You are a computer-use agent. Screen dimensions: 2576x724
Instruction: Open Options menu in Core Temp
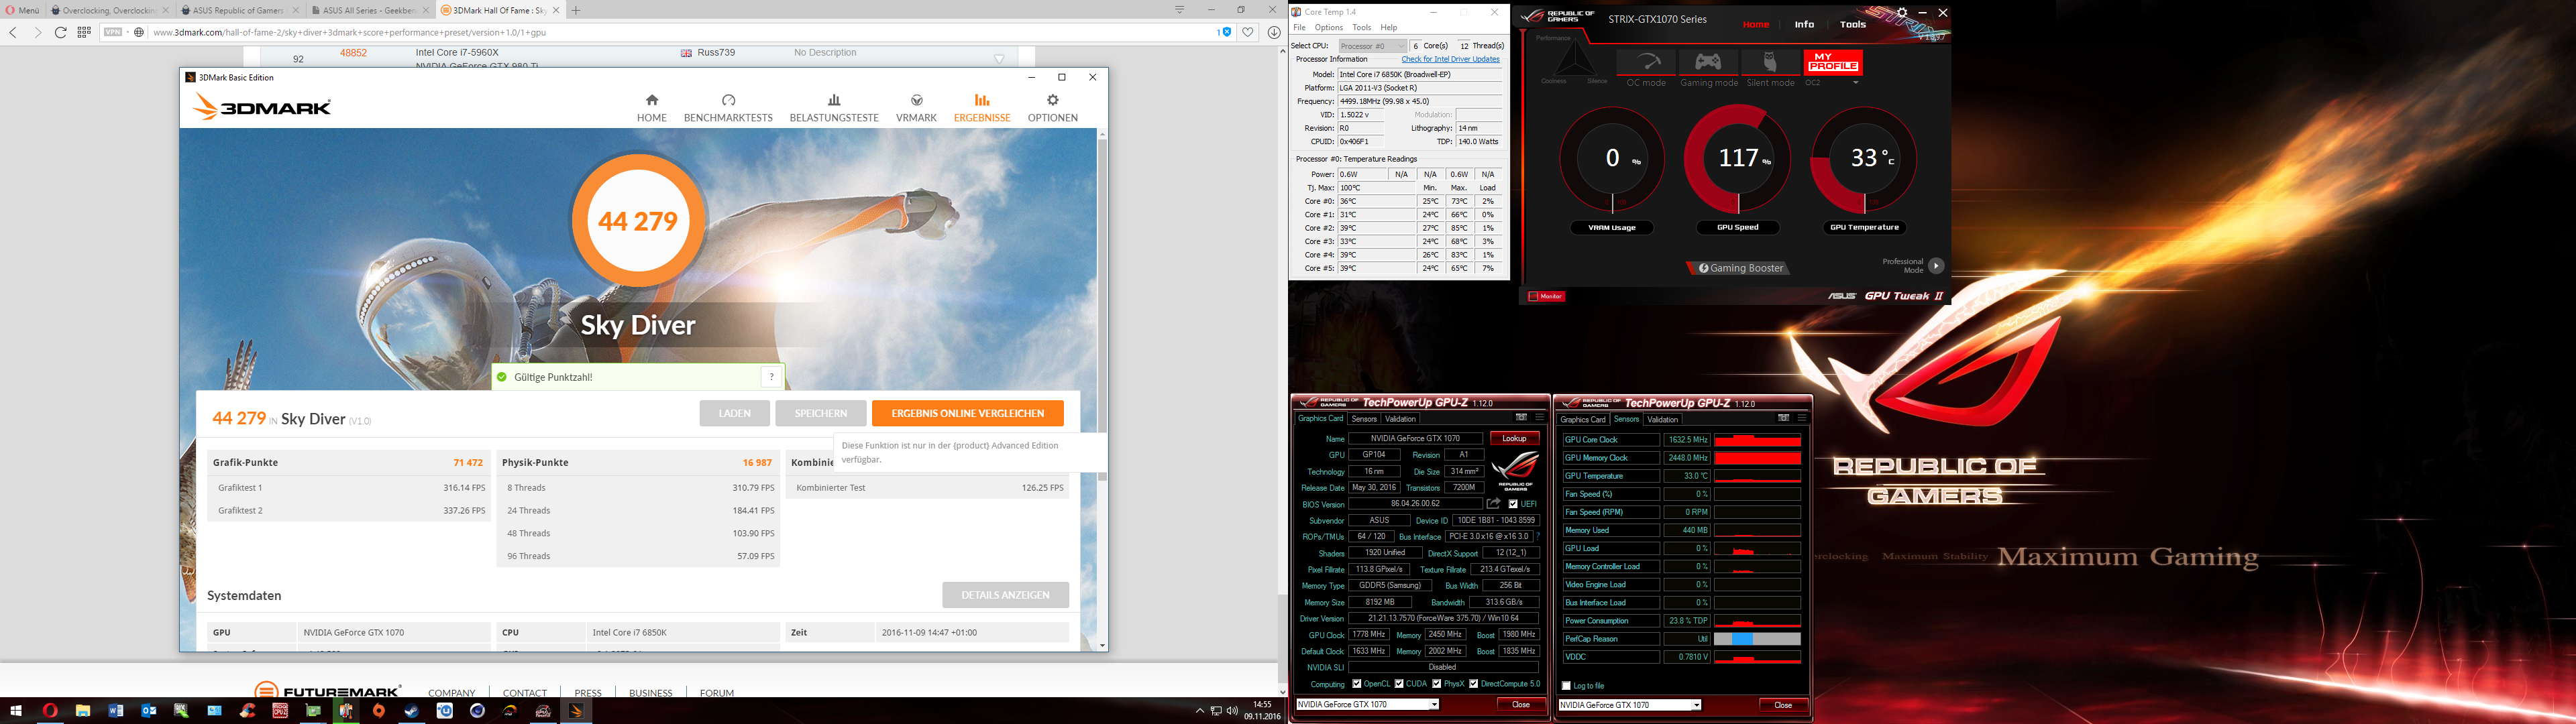[1328, 27]
